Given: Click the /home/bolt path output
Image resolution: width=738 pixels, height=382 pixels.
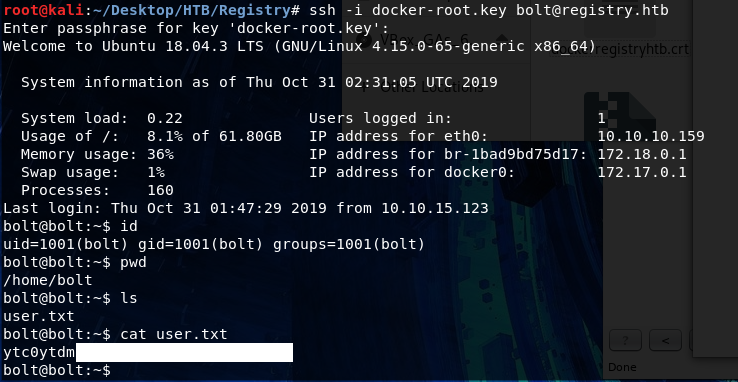Looking at the screenshot, I should tap(48, 280).
